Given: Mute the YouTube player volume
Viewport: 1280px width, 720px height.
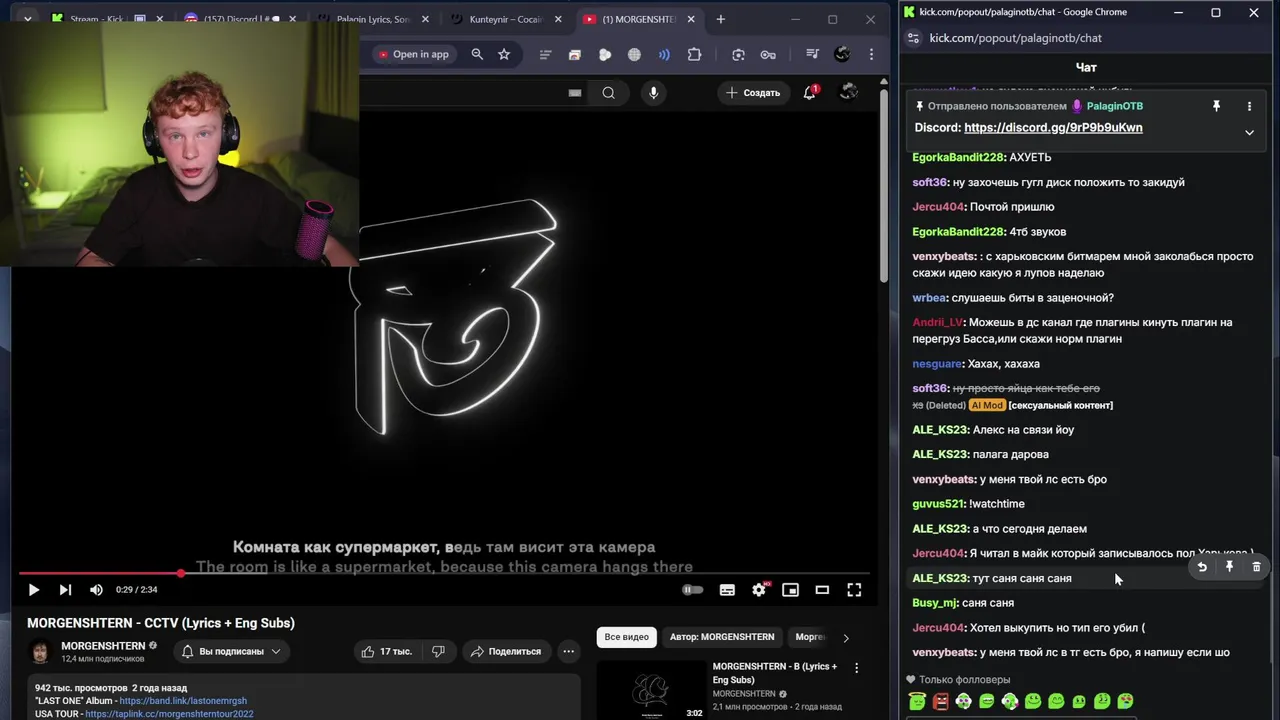Looking at the screenshot, I should pos(96,590).
